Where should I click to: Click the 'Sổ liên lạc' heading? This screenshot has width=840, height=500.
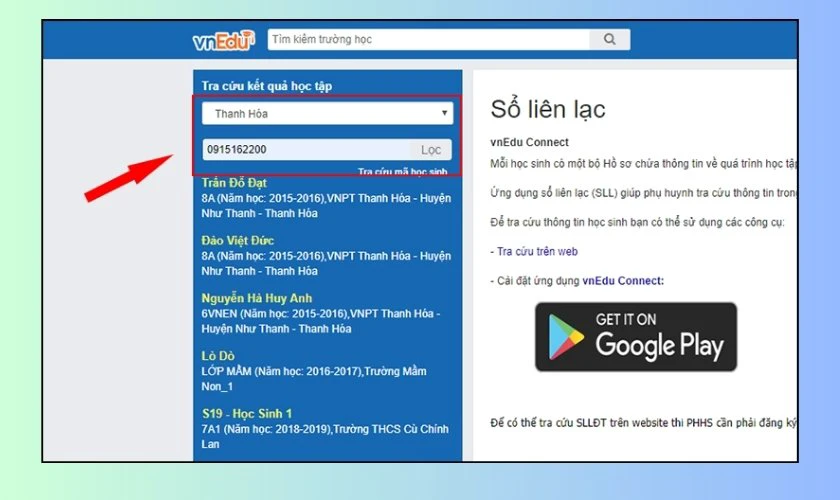(548, 109)
